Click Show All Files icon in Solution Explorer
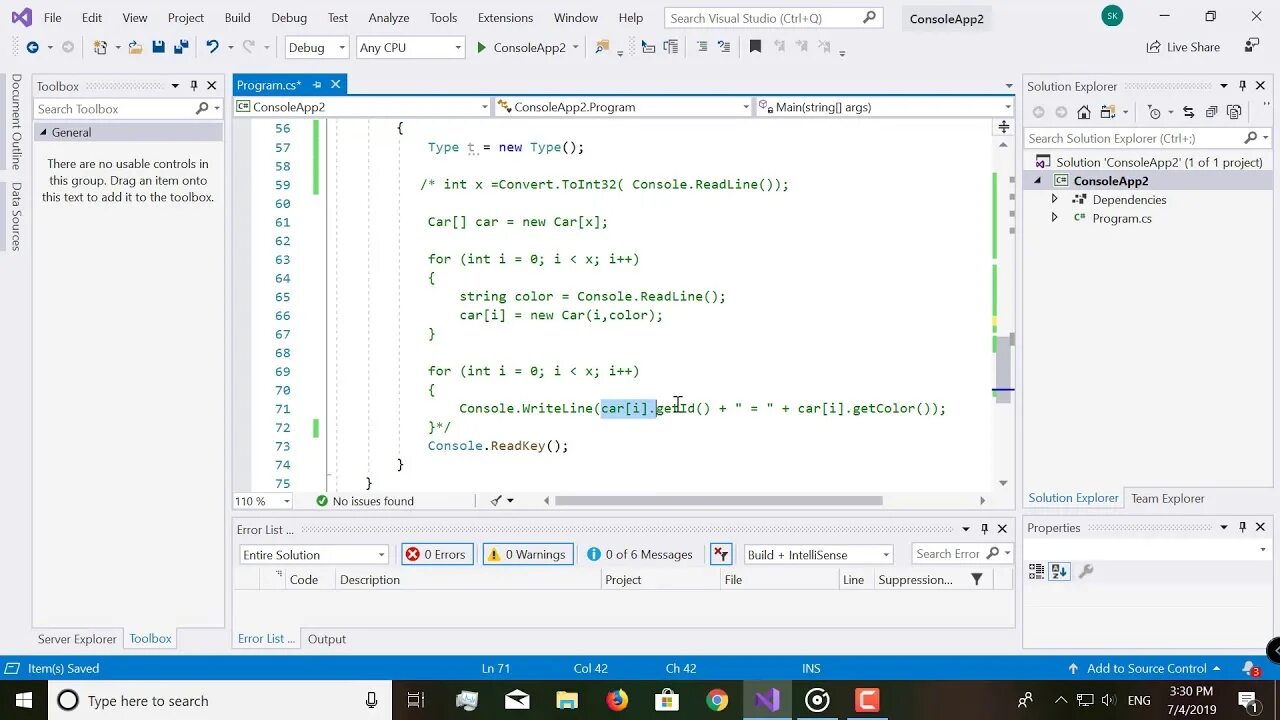This screenshot has width=1280, height=720. point(1235,112)
